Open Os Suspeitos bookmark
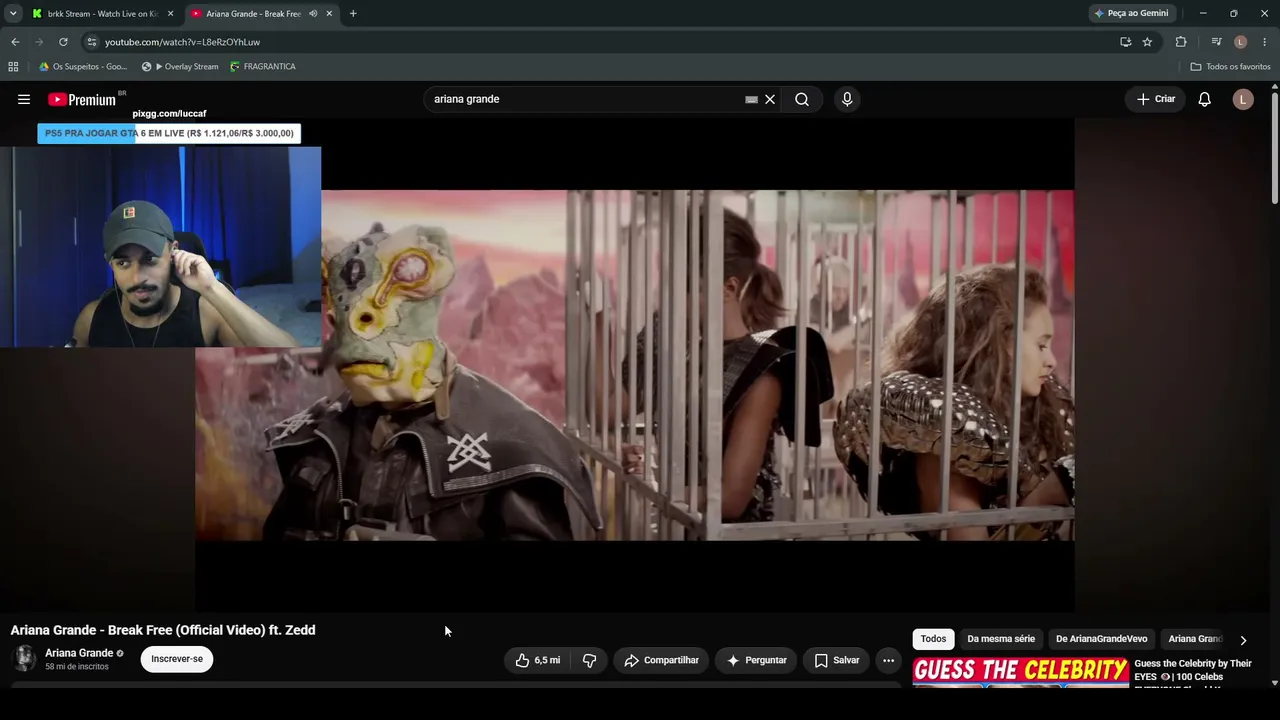 point(83,67)
